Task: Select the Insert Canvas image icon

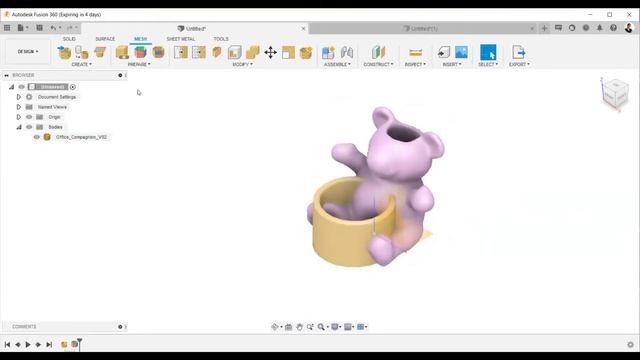Action: coord(461,52)
